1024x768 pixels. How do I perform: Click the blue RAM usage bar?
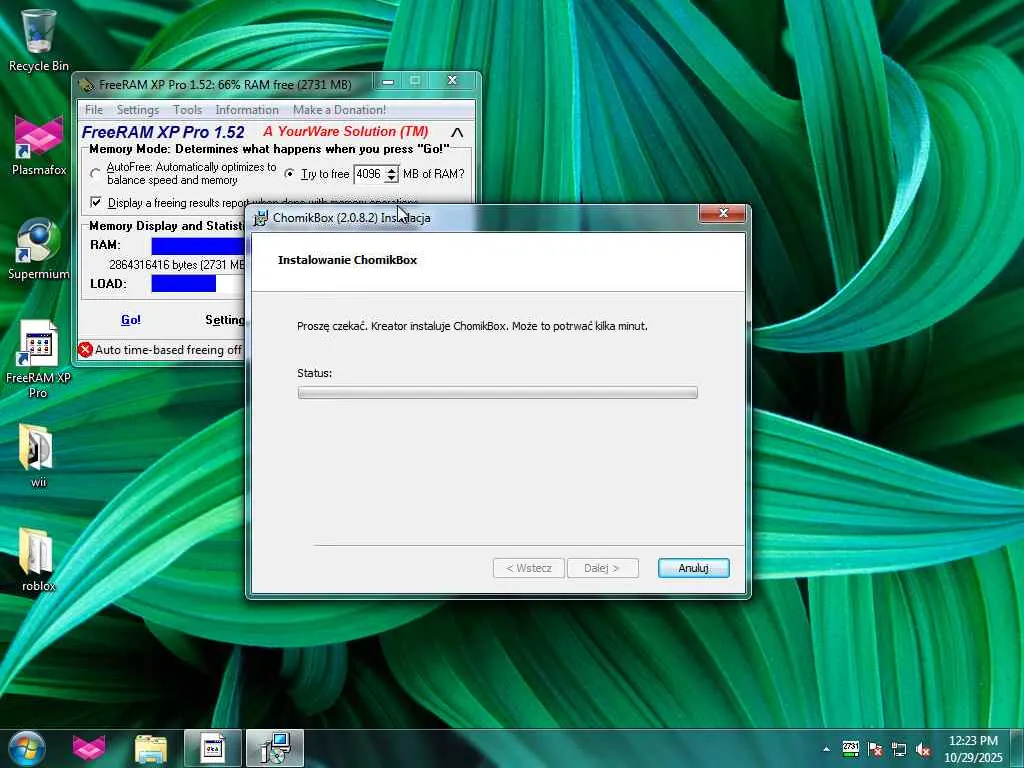[198, 246]
